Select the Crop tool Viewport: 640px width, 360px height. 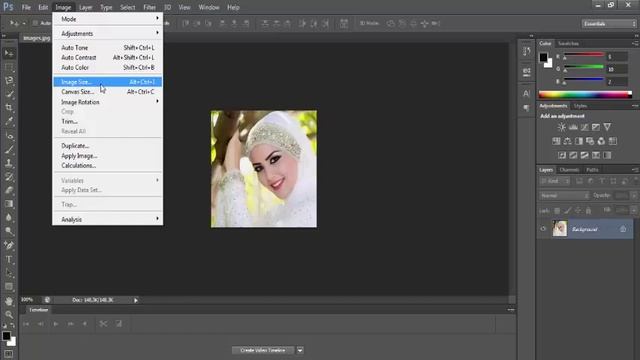pos(9,108)
